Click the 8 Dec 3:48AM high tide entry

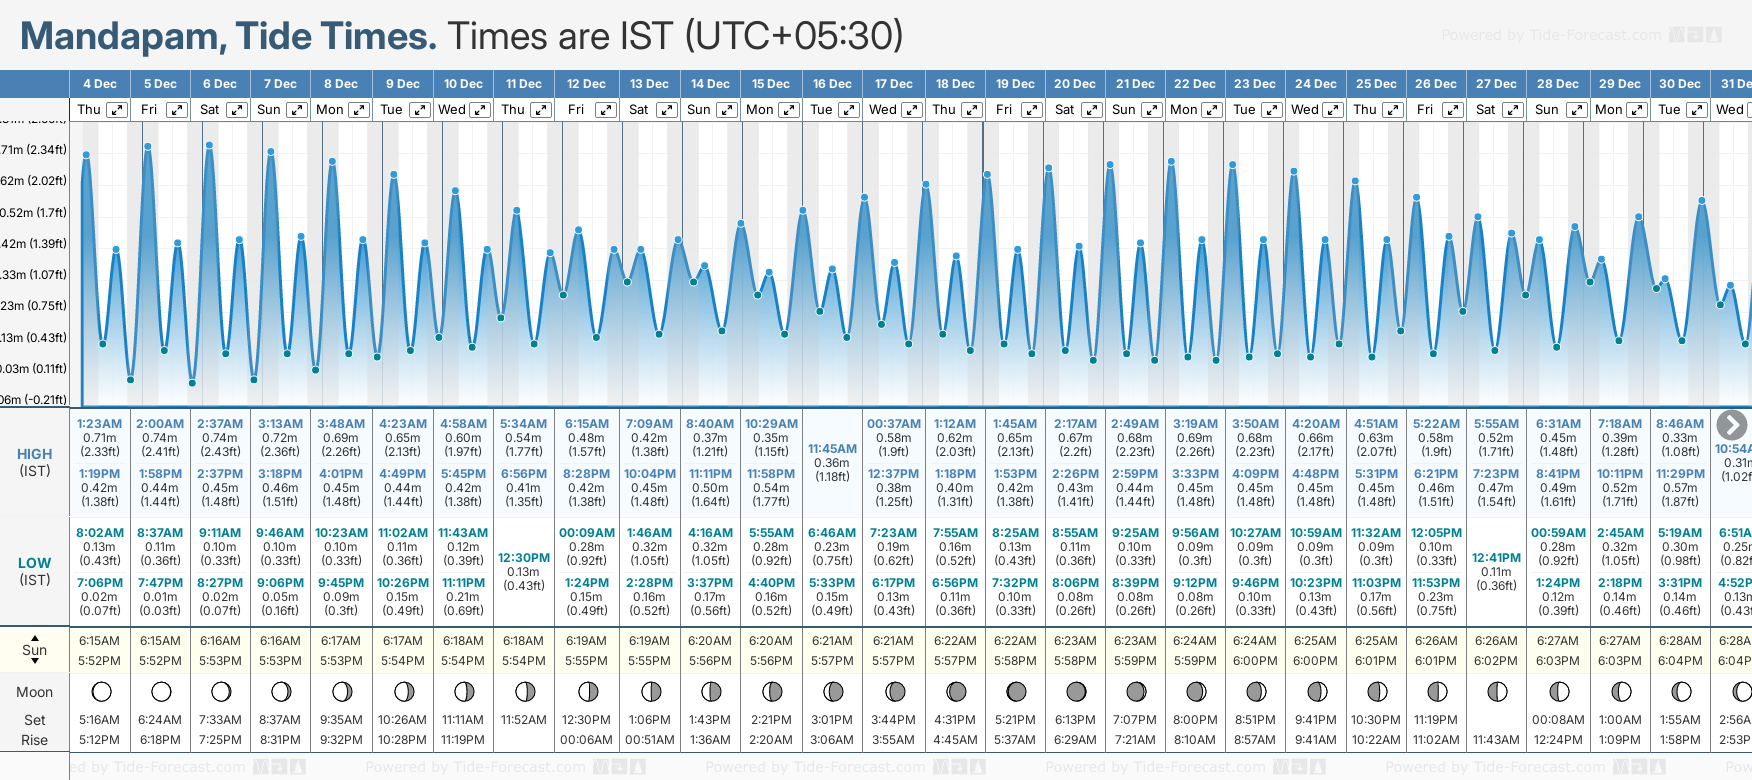pyautogui.click(x=341, y=424)
